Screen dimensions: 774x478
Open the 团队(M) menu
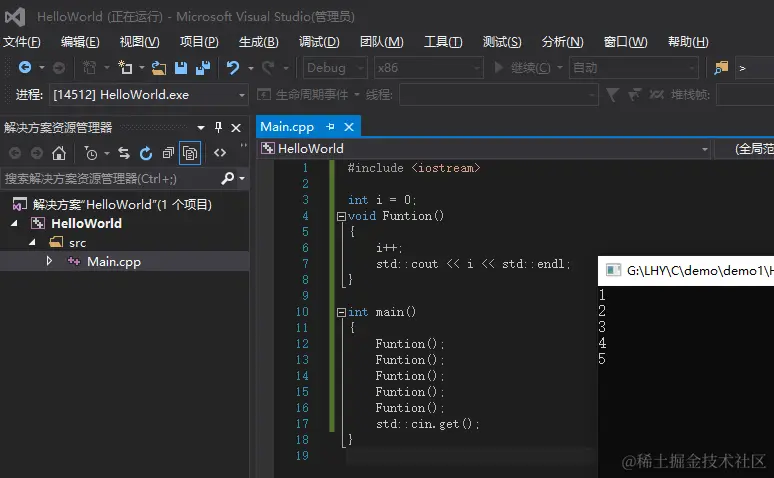click(x=382, y=42)
